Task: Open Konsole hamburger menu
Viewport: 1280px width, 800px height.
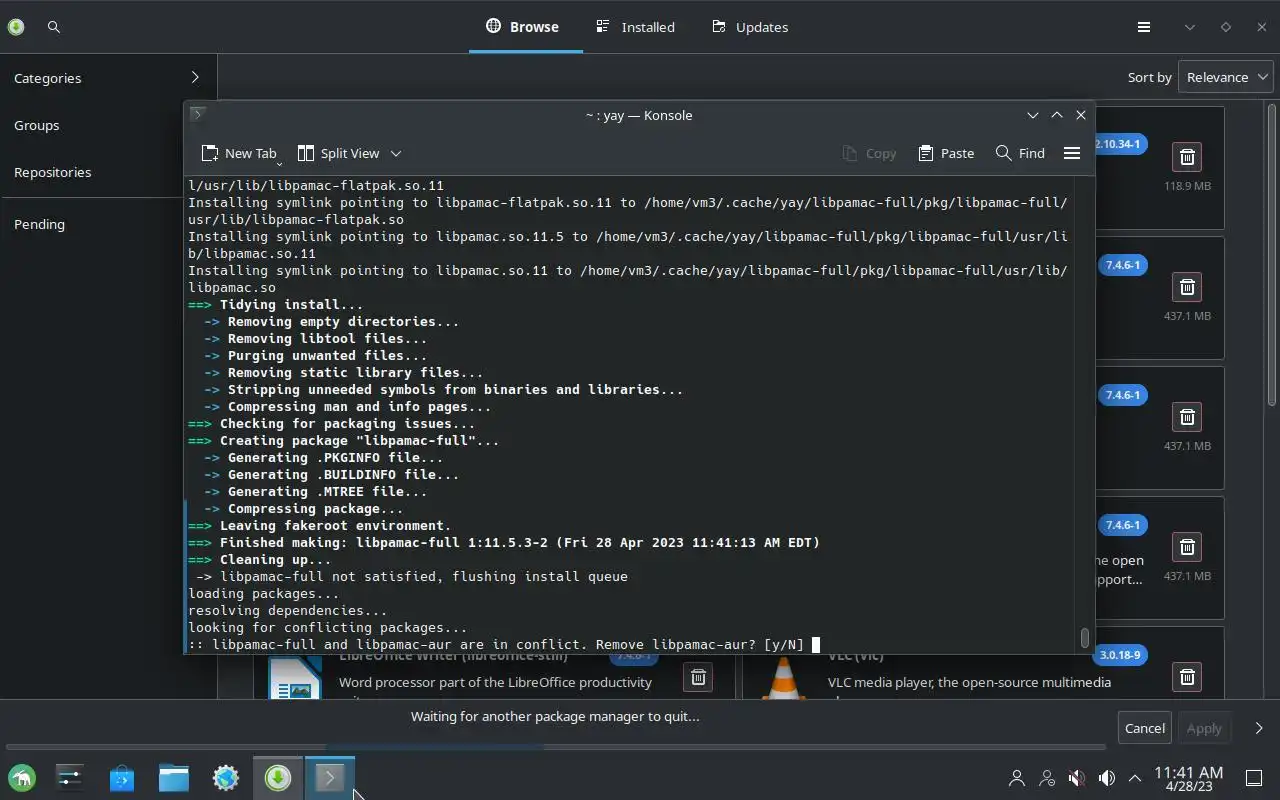Action: click(1072, 153)
